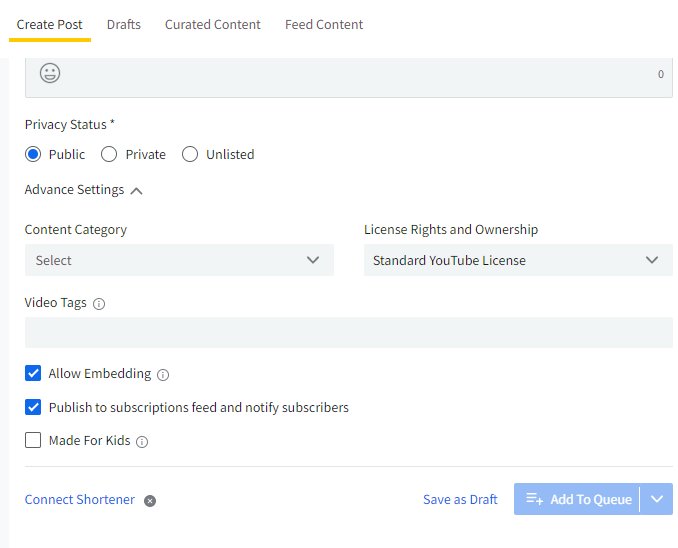The width and height of the screenshot is (678, 548).
Task: Uncheck the Allow Embedding checkbox
Action: [x=33, y=373]
